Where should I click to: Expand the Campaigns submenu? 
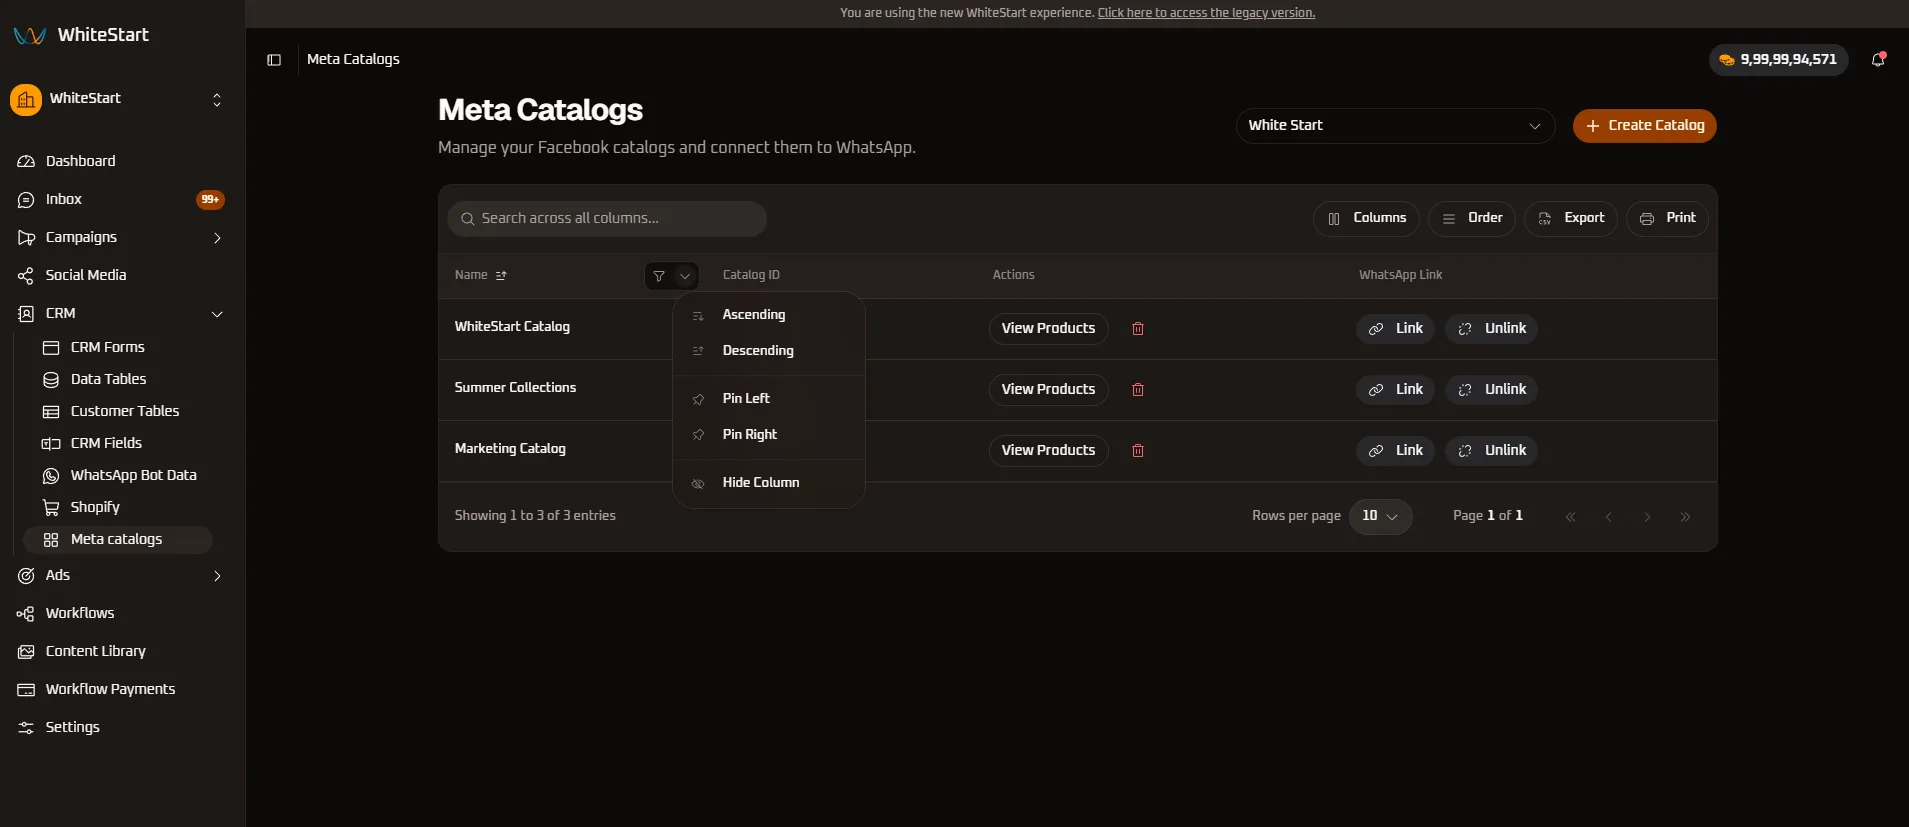coord(217,238)
